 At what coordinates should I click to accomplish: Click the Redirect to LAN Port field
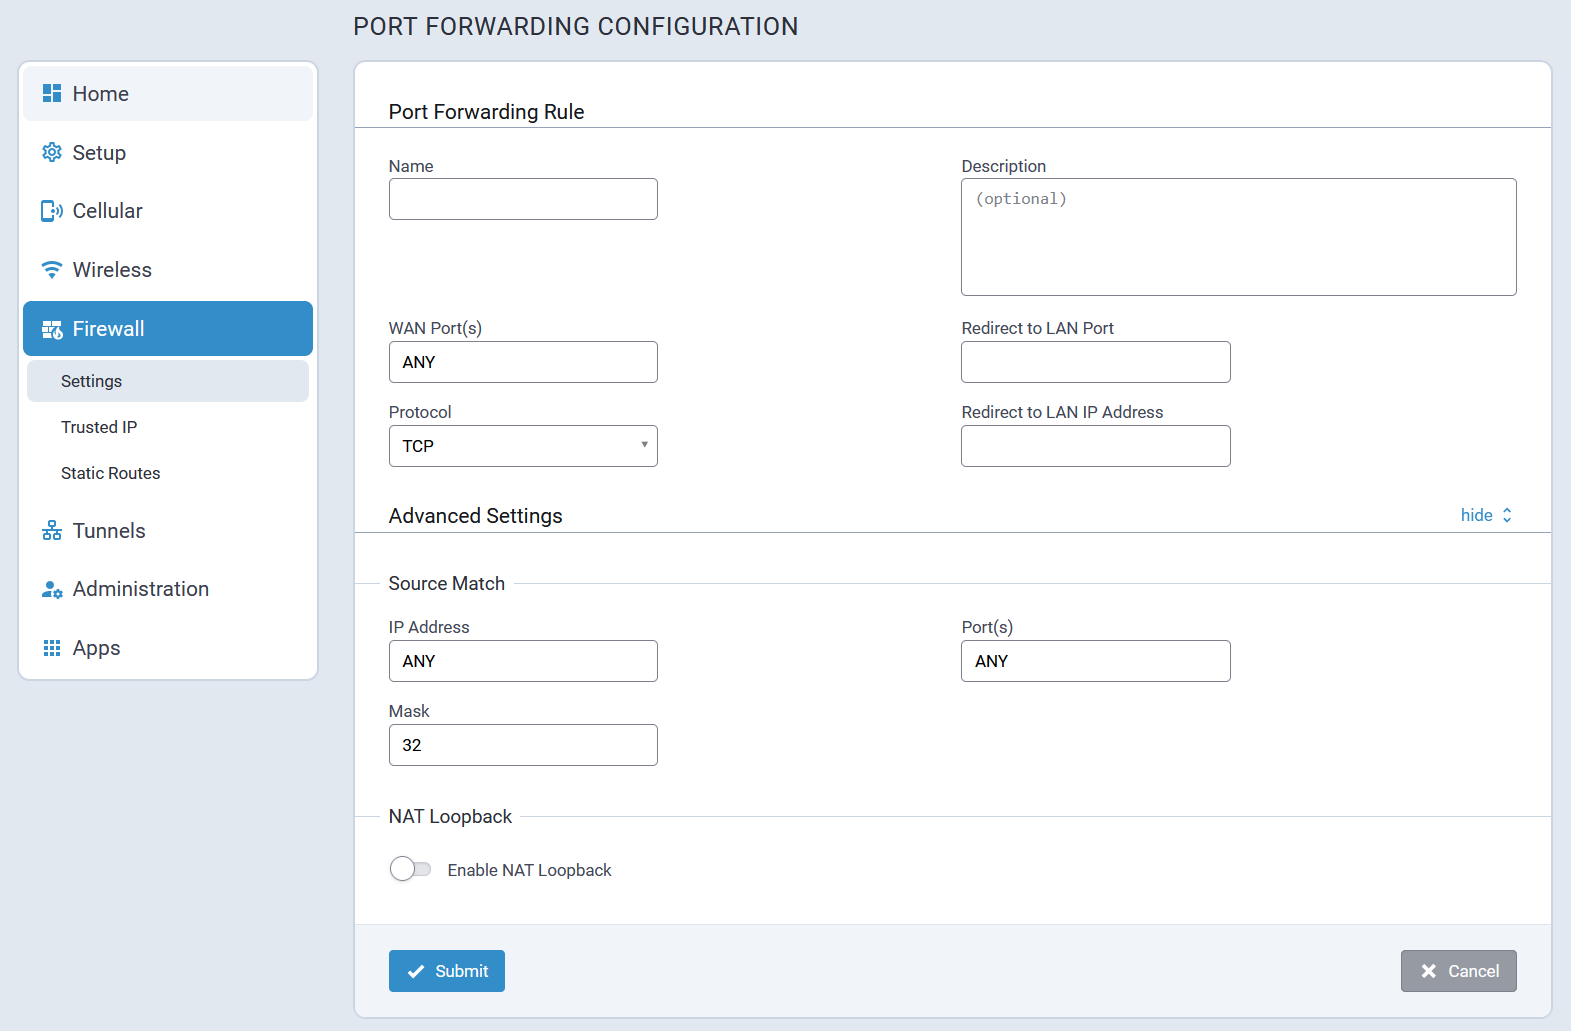pyautogui.click(x=1095, y=362)
